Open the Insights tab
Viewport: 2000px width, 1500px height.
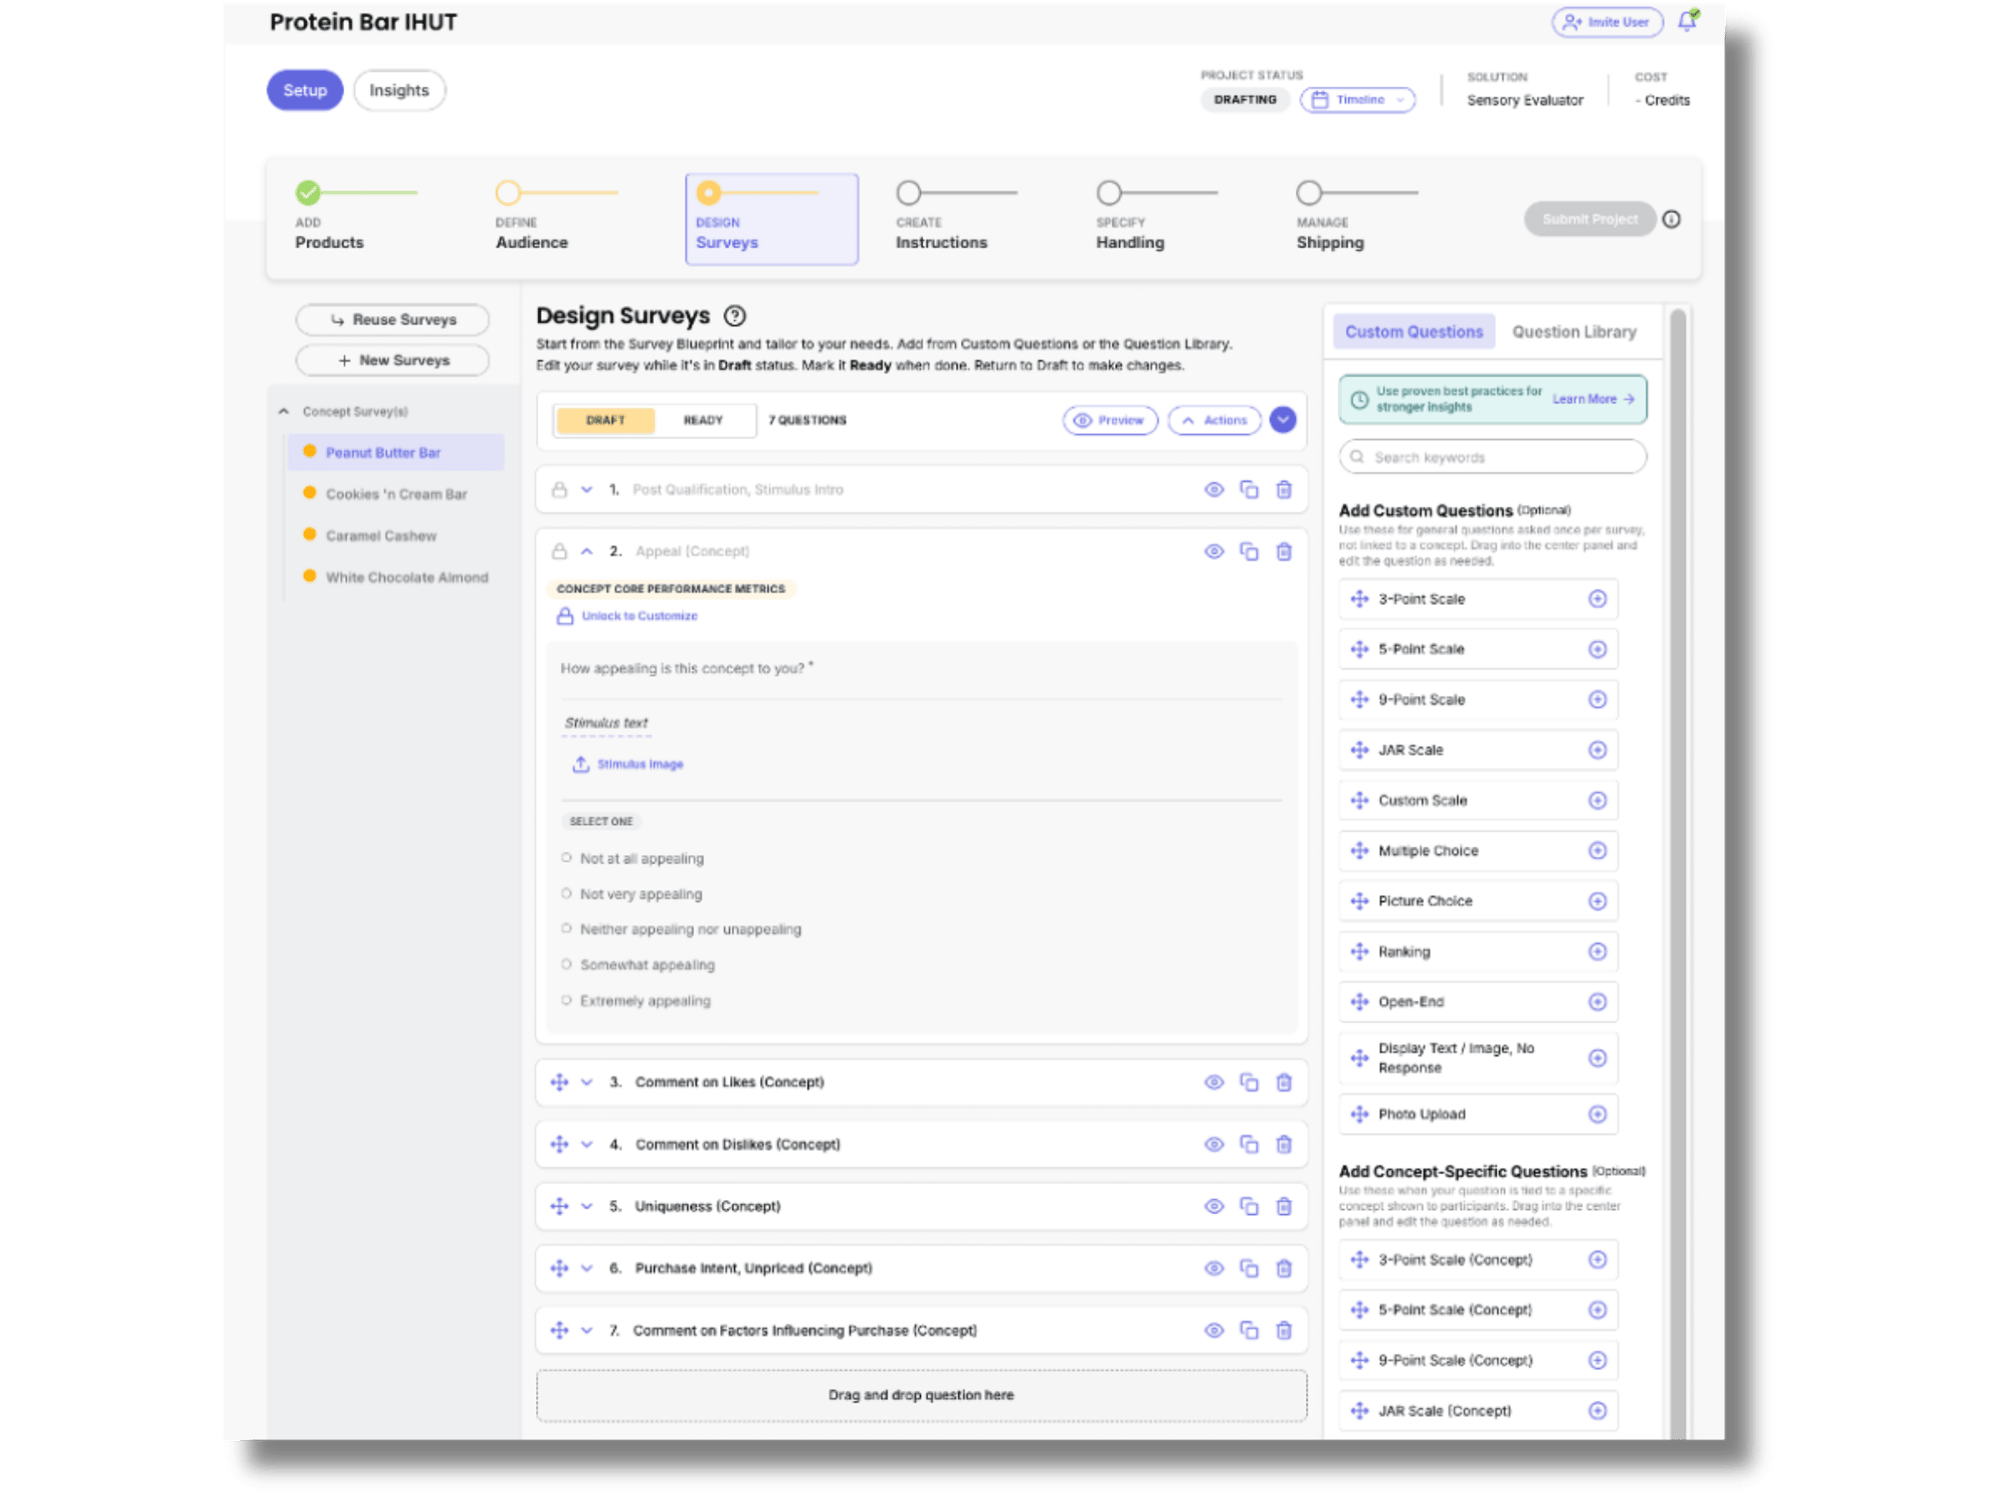(x=400, y=90)
